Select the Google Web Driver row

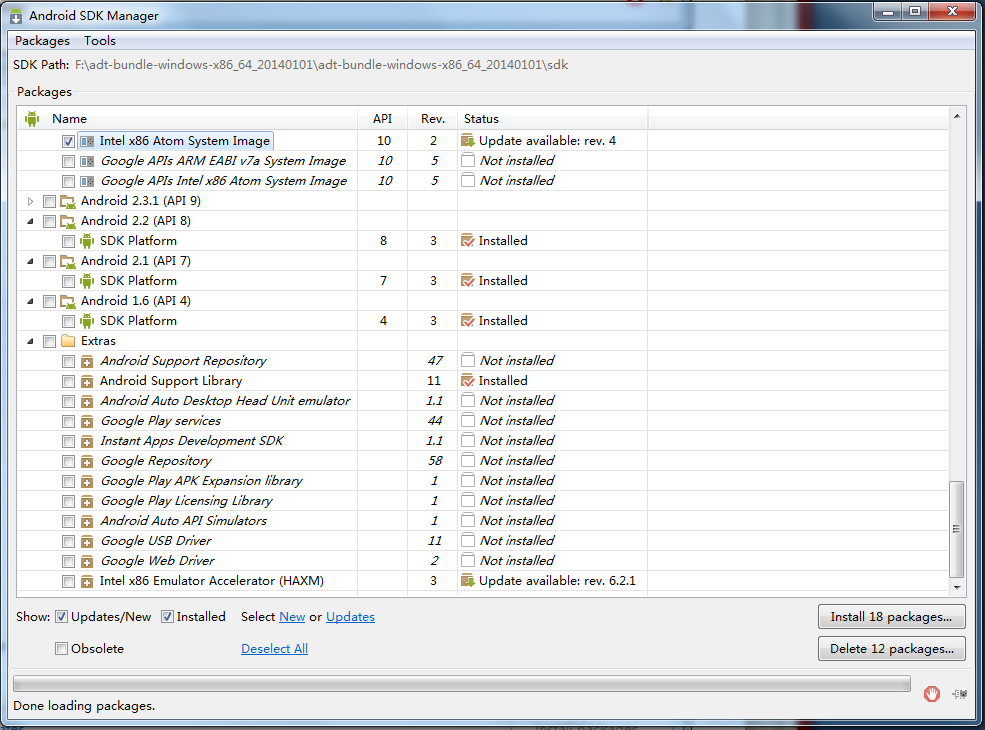[x=482, y=561]
